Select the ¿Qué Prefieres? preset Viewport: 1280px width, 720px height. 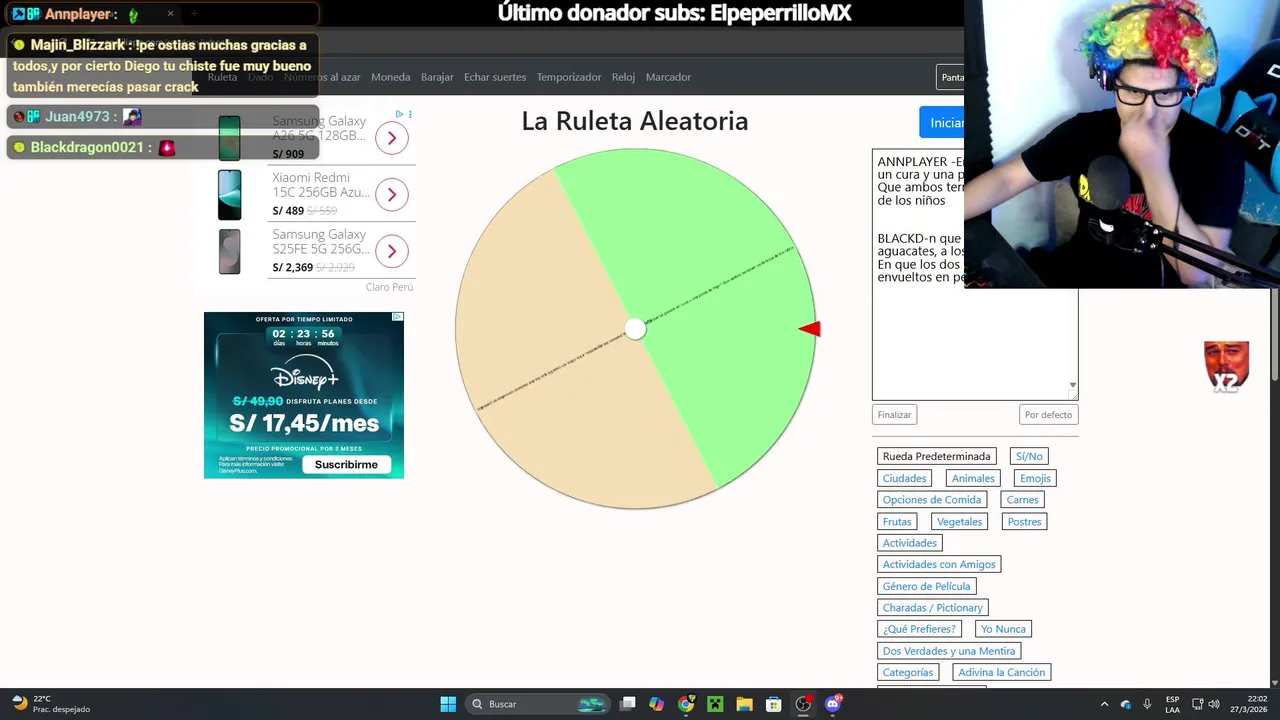point(919,629)
